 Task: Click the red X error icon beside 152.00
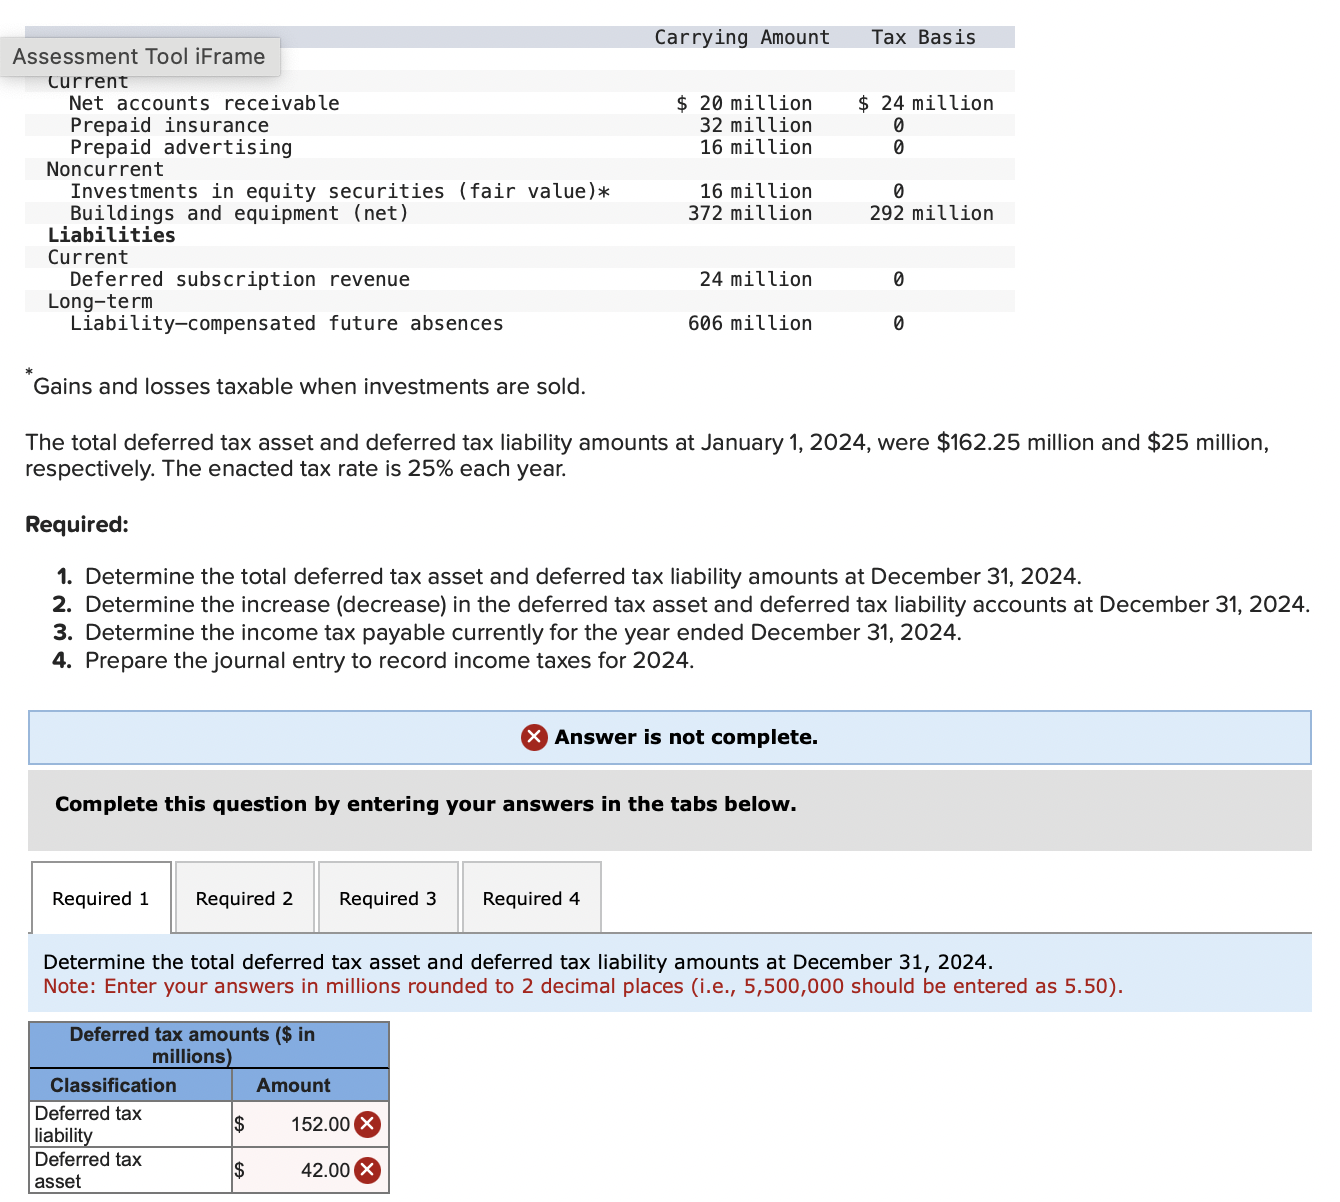click(367, 1123)
